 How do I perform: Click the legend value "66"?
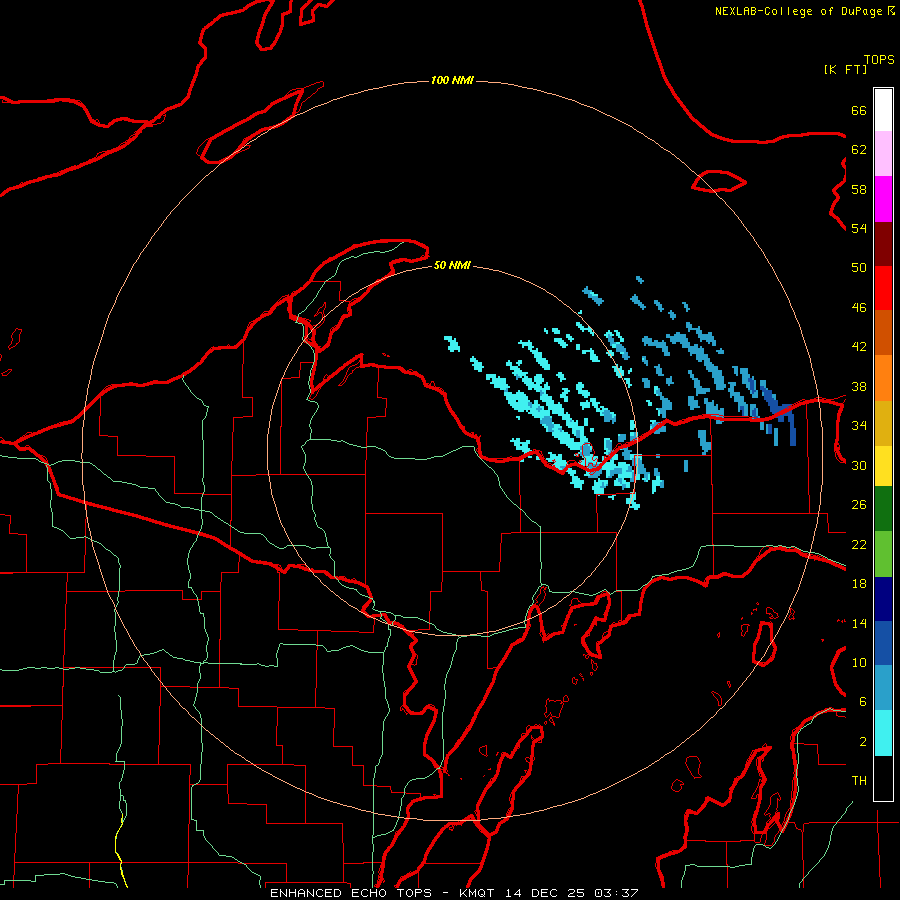(859, 110)
